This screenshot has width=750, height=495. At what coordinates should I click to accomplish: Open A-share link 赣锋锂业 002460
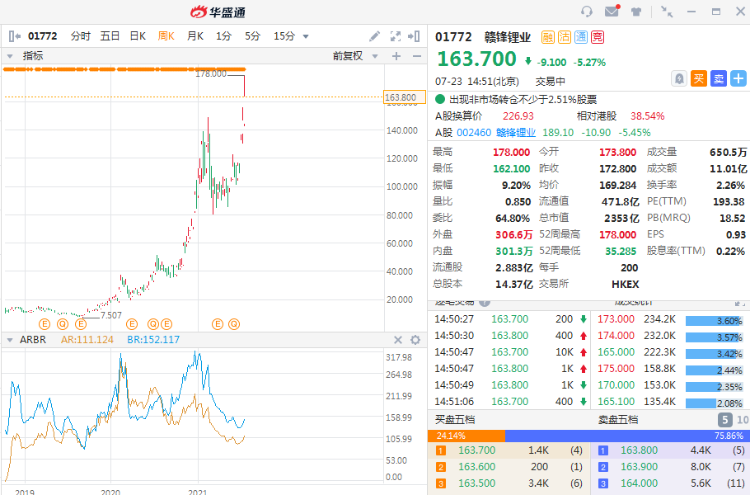[x=496, y=132]
